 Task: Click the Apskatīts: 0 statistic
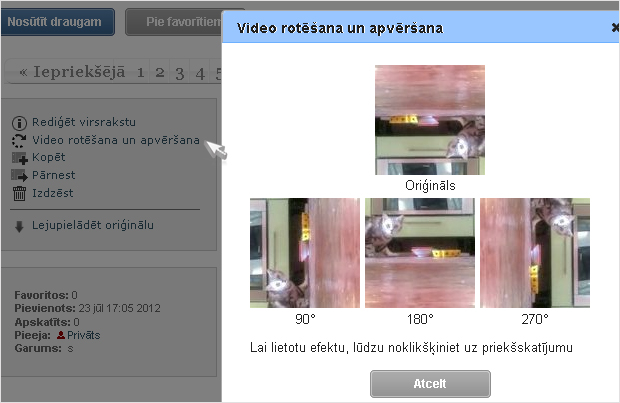[x=47, y=322]
